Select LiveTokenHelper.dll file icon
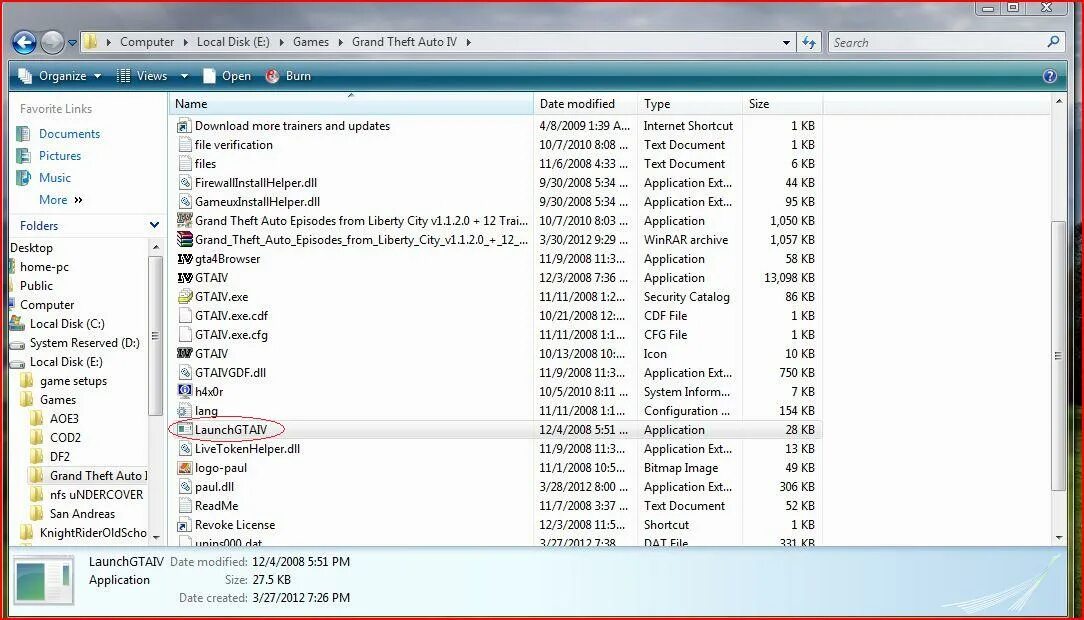The image size is (1084, 620). 184,449
